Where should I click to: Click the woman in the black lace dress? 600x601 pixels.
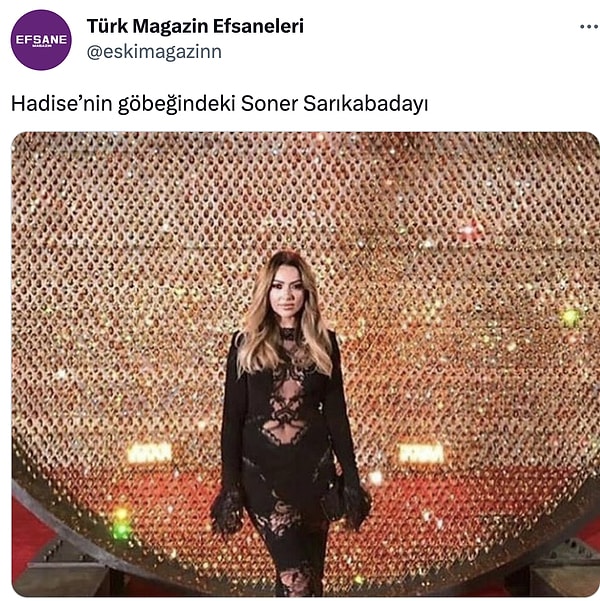pos(289,422)
